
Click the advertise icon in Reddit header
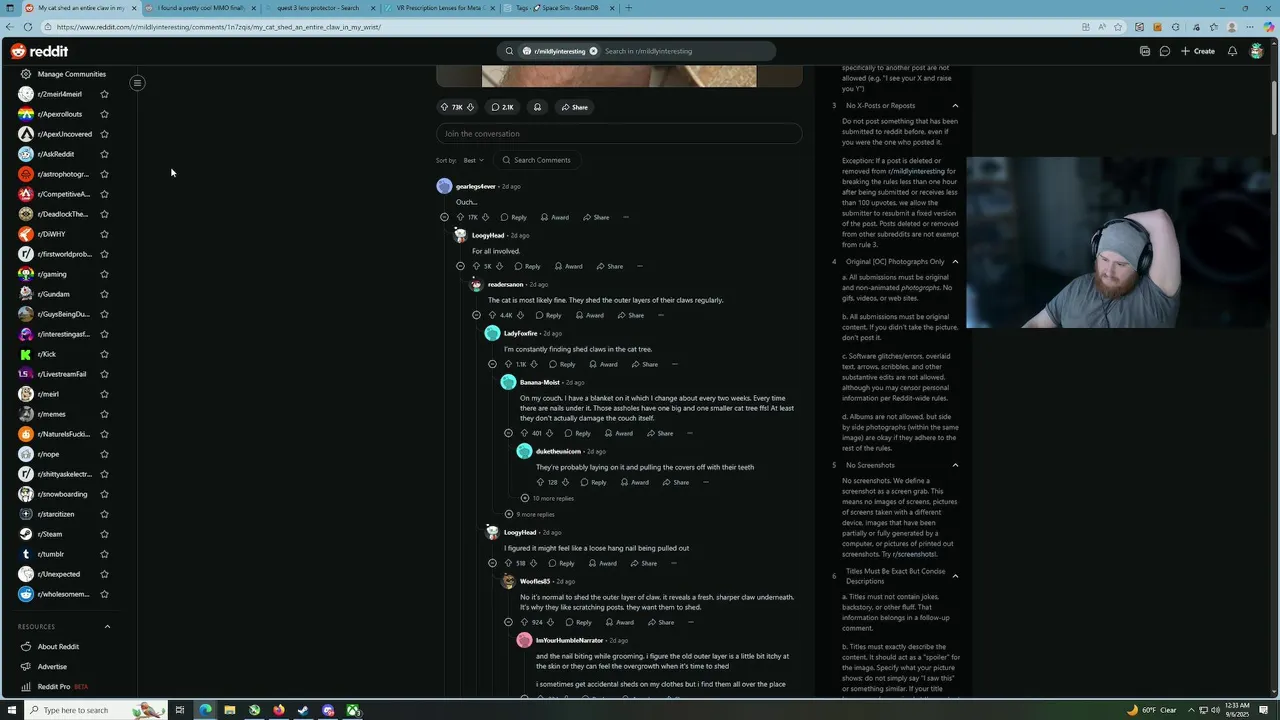[x=1145, y=51]
